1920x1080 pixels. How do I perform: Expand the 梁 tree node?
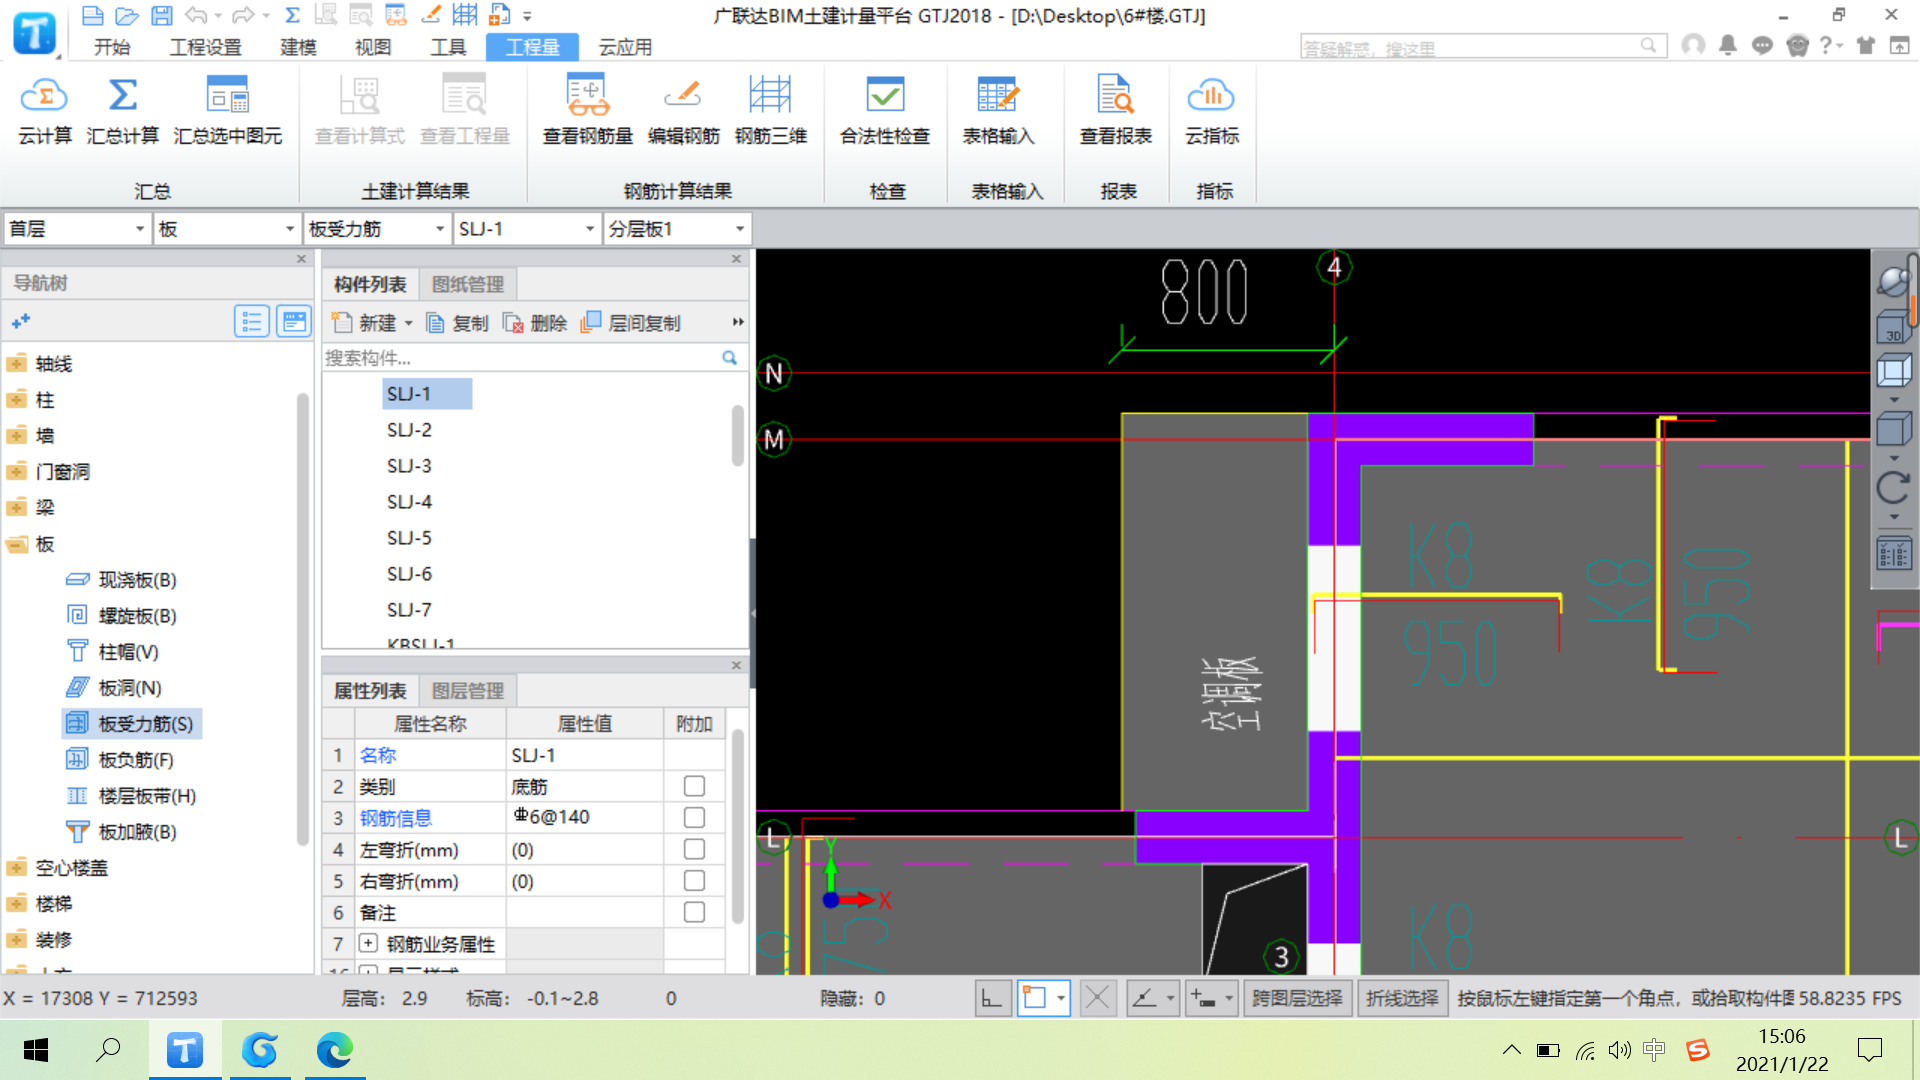point(16,508)
